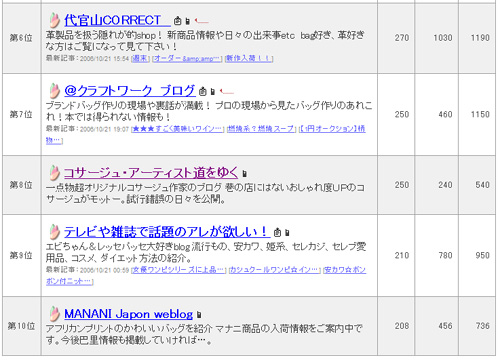Click the PC site icon after @クラフトワーク ブログ
500x362 pixels.
click(203, 91)
